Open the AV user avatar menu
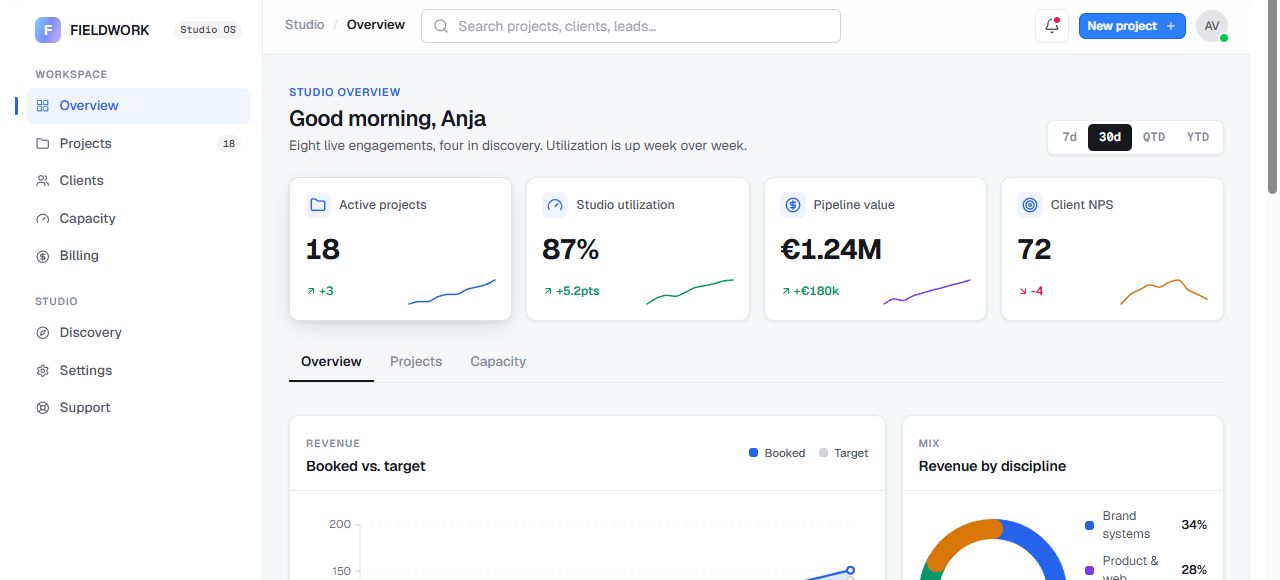 pos(1211,26)
